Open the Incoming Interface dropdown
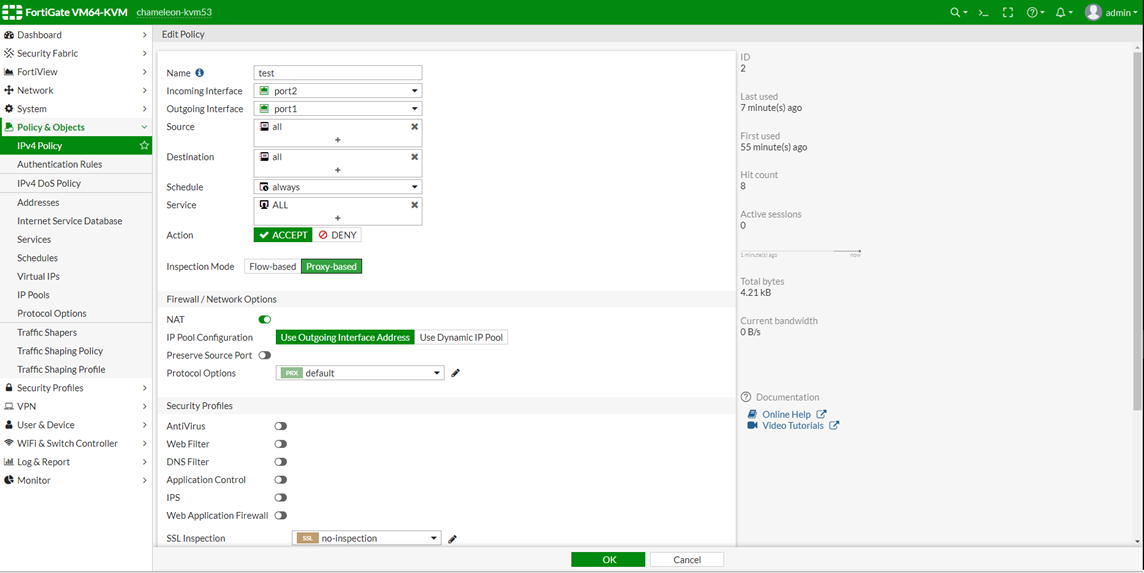The height and width of the screenshot is (573, 1144). 338,91
